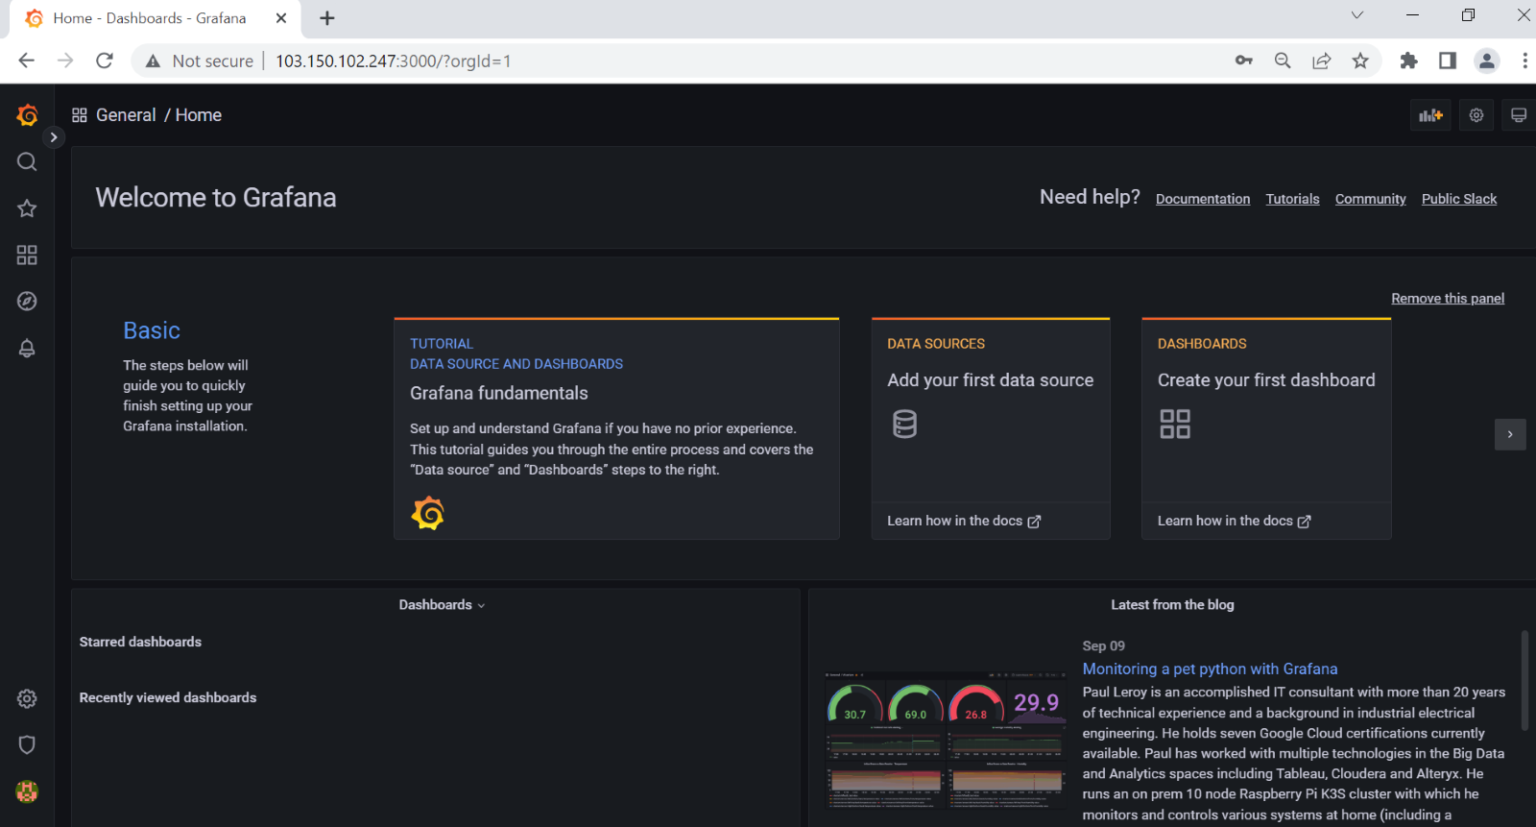Open Alerting bell icon in sidebar
The height and width of the screenshot is (827, 1536).
click(x=27, y=348)
